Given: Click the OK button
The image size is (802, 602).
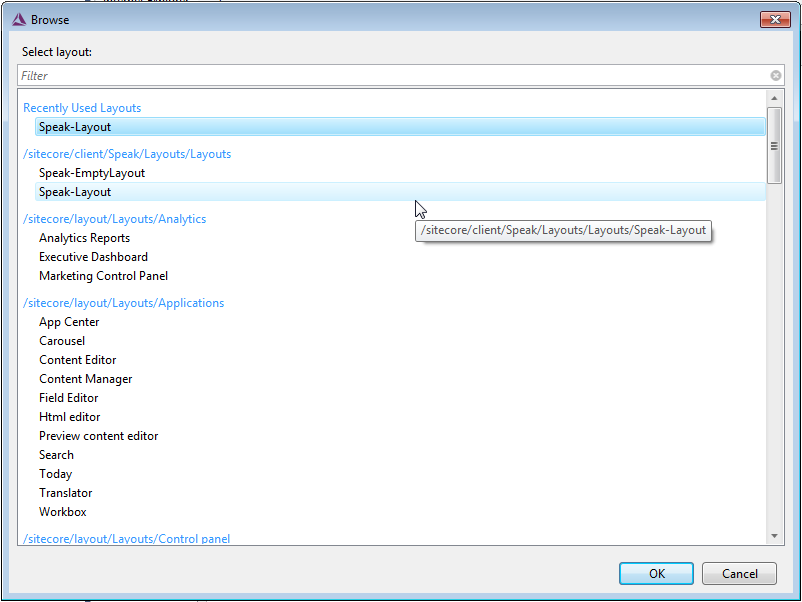Looking at the screenshot, I should tap(656, 573).
